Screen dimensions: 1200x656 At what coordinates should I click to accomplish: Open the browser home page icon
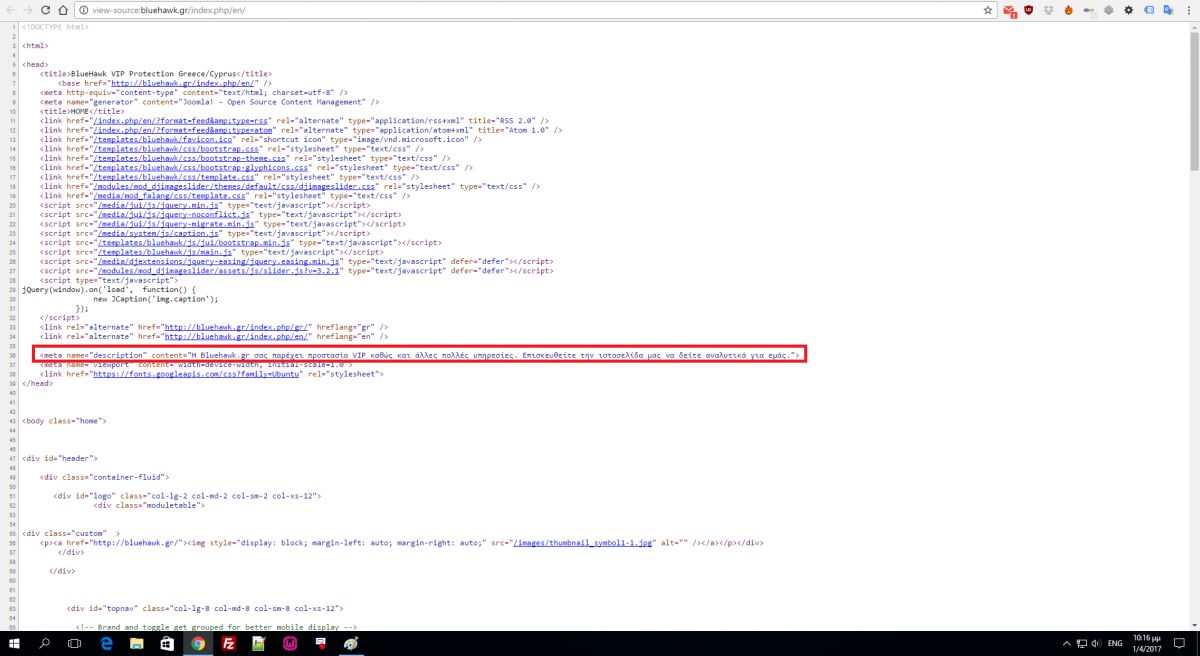pos(63,10)
